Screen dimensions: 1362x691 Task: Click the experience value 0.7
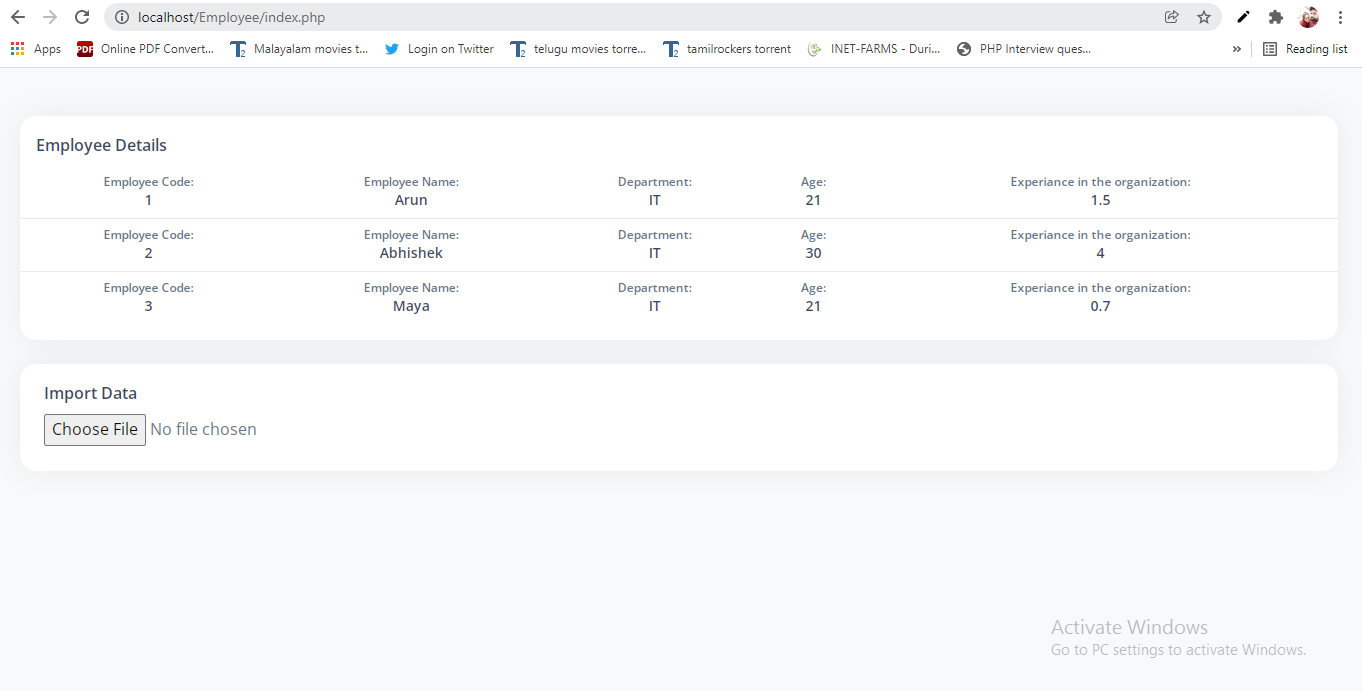[1100, 306]
